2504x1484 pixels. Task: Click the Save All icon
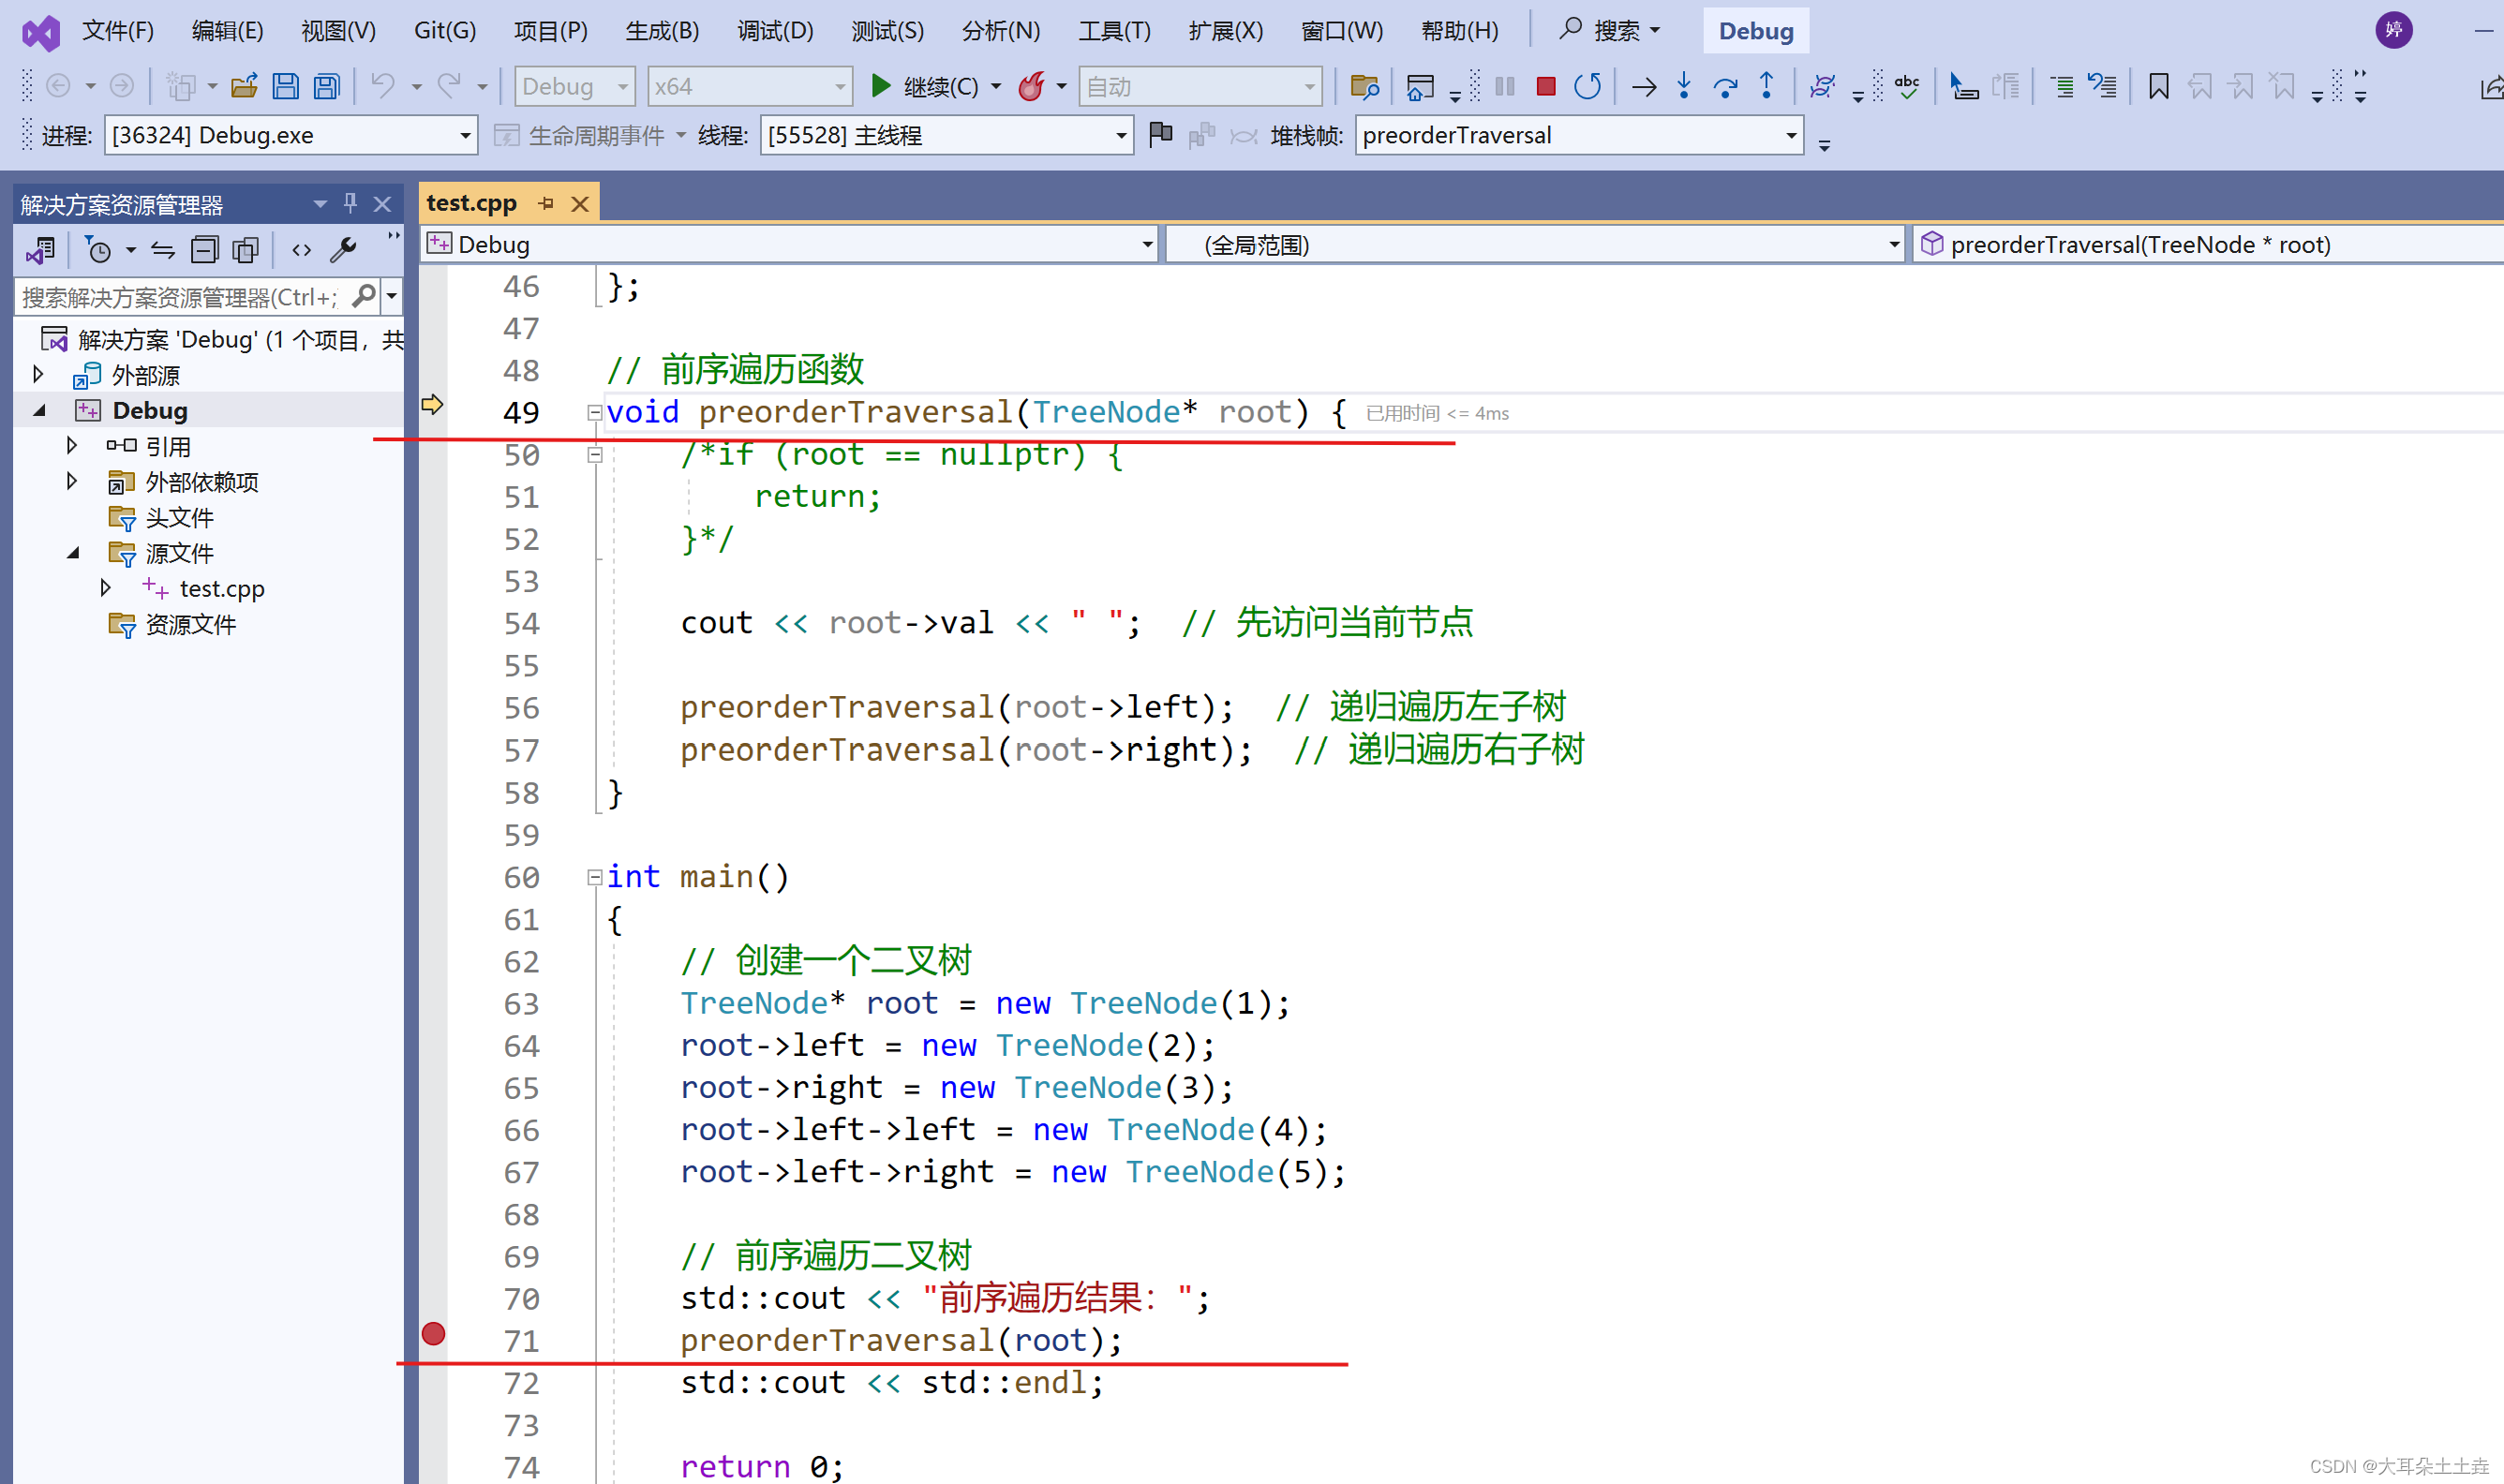coord(327,87)
